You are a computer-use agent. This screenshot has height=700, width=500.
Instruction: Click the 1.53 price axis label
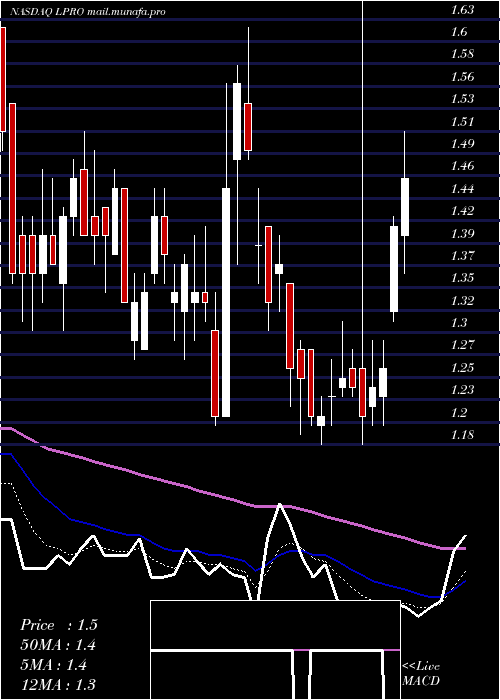(462, 99)
